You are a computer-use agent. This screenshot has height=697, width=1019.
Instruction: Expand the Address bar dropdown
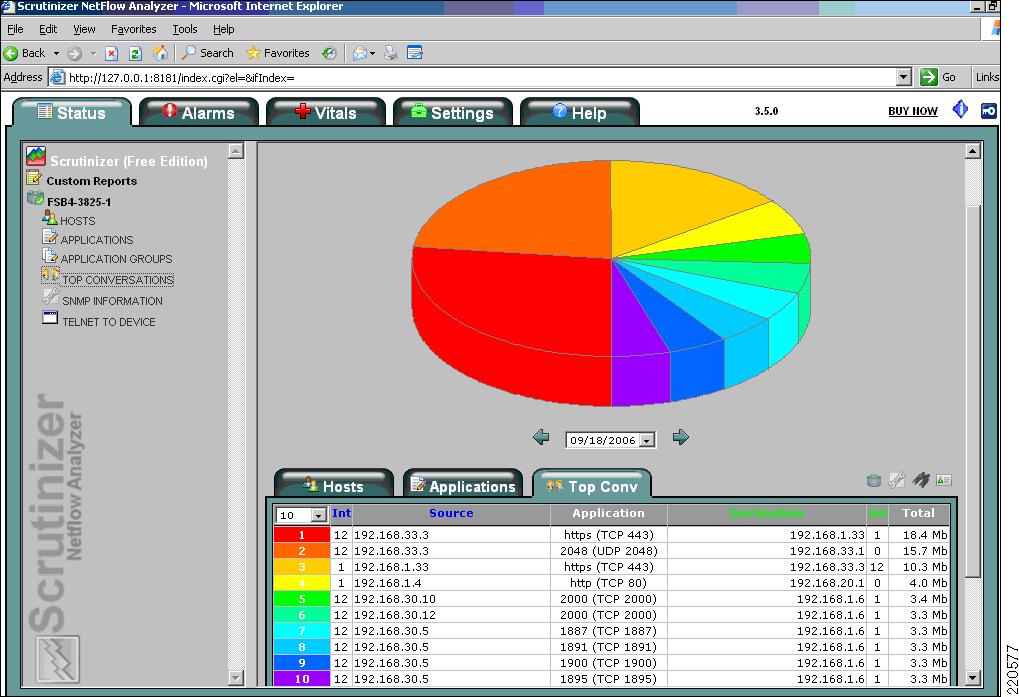click(x=903, y=77)
